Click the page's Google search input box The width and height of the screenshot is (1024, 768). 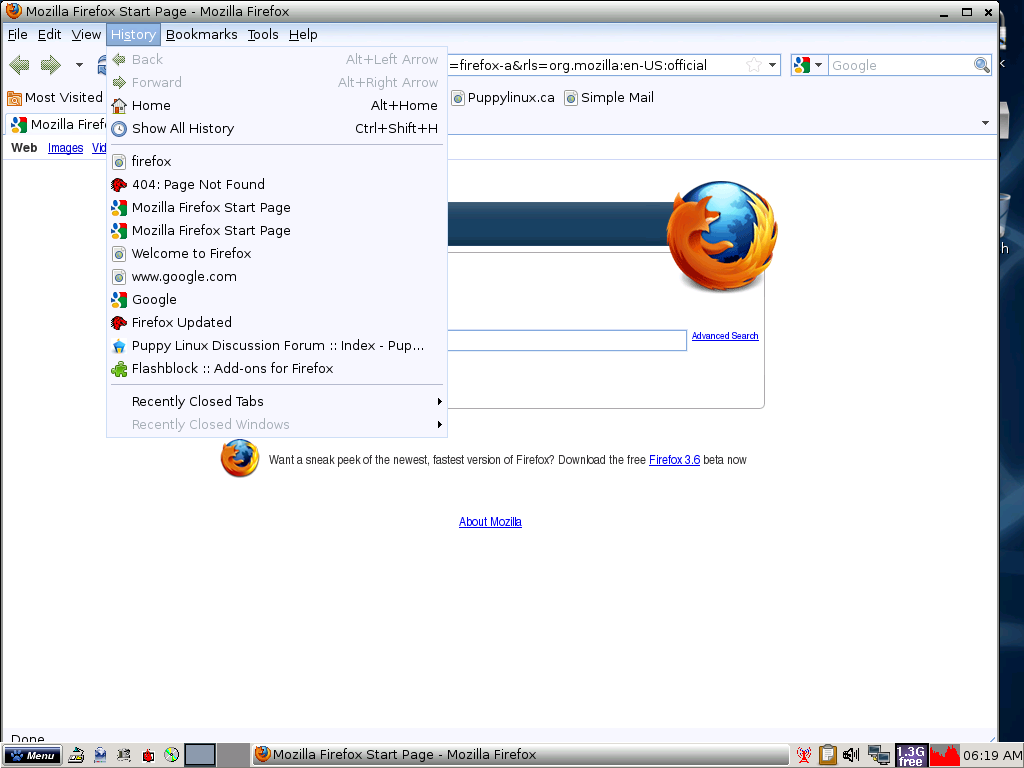tap(567, 340)
